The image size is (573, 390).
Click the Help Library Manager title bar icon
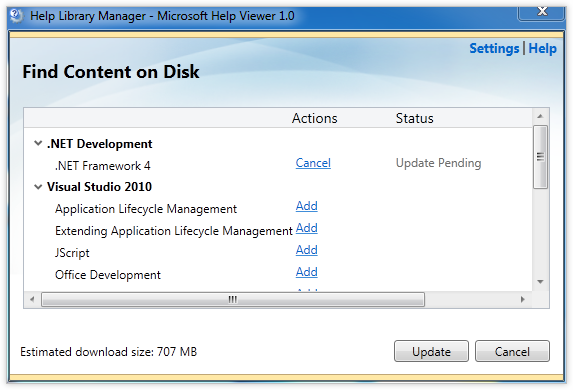tap(16, 16)
